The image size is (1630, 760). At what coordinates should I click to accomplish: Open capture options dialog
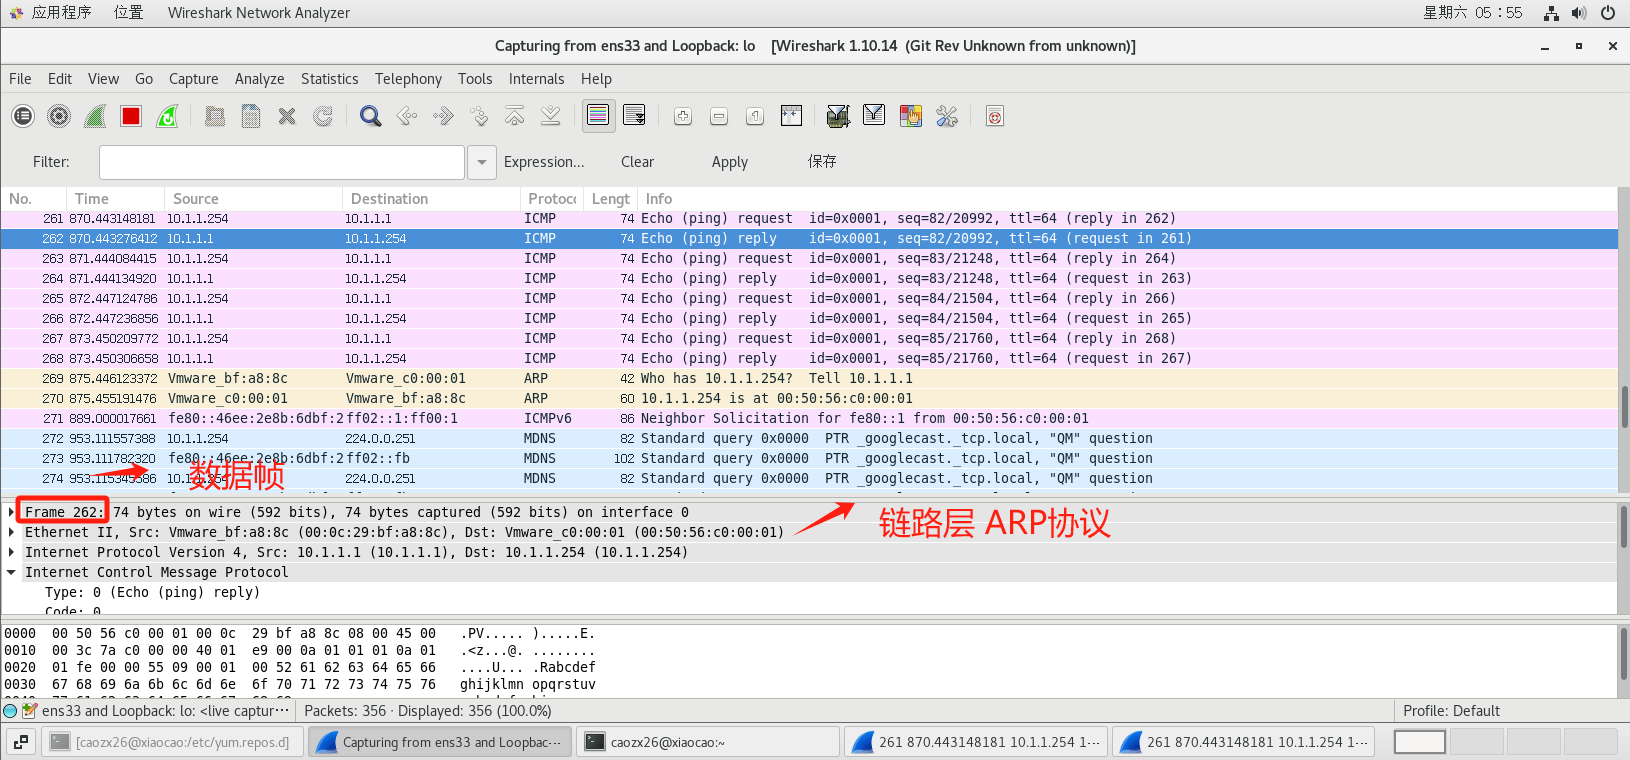point(59,116)
